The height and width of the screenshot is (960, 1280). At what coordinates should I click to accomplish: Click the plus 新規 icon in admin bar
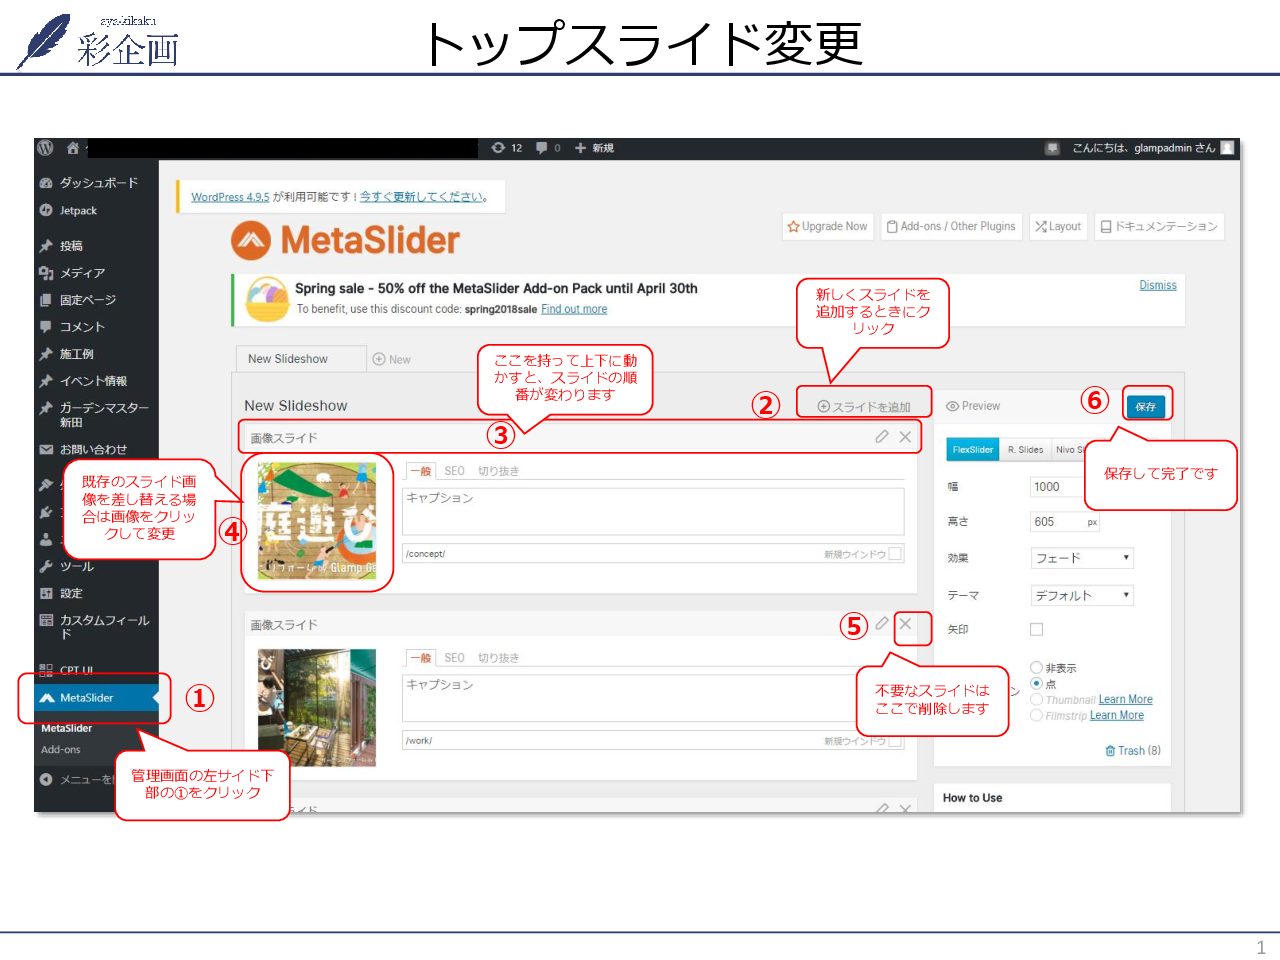point(580,148)
